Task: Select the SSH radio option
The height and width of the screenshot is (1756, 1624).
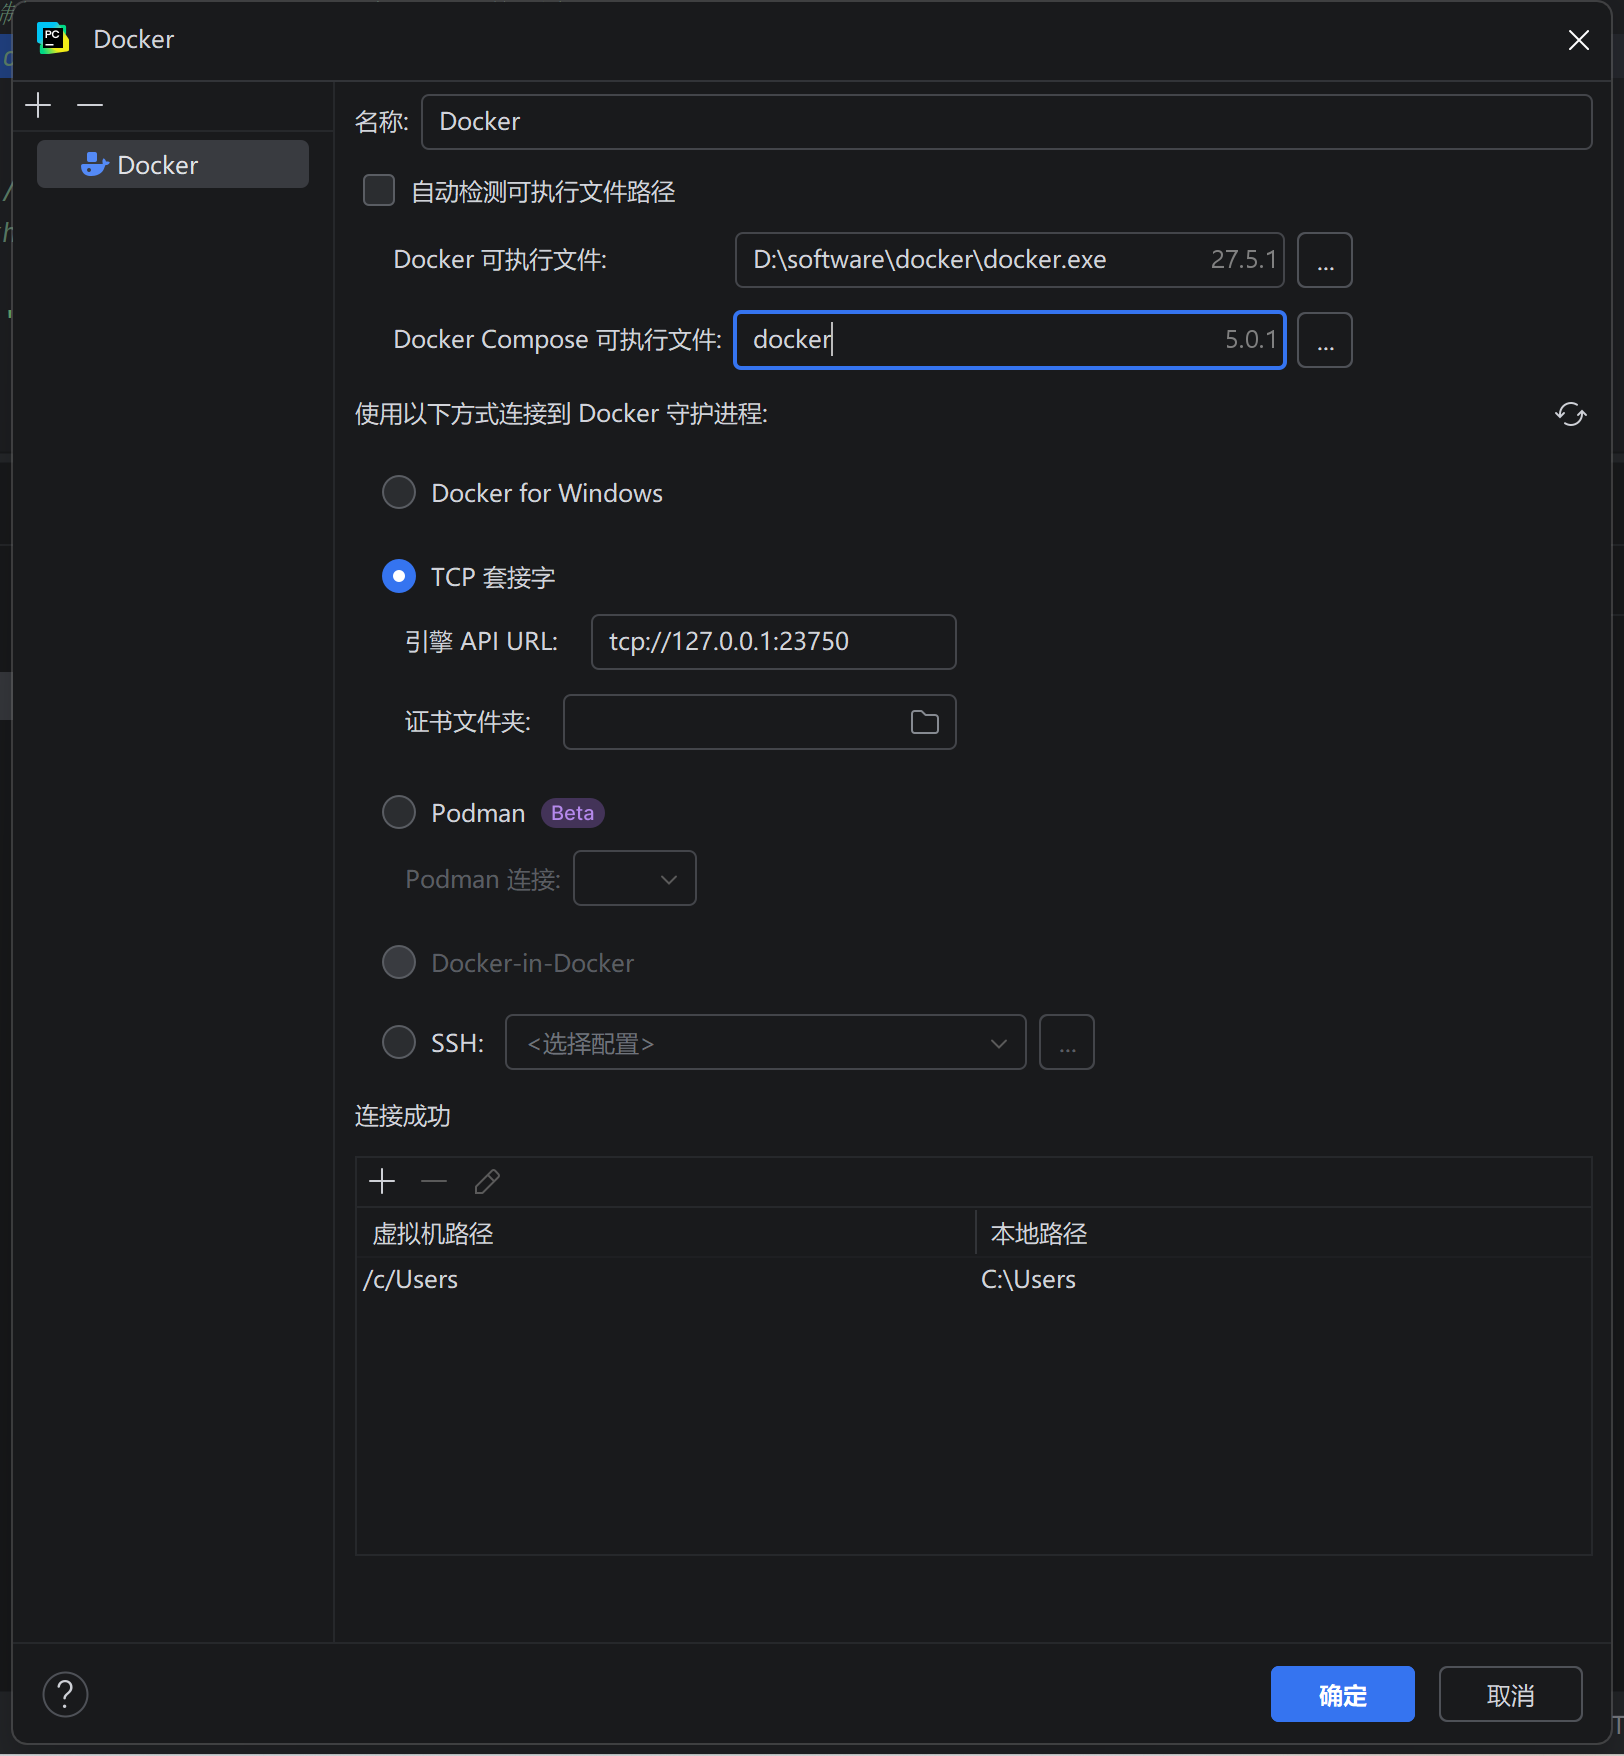Action: coord(399,1042)
